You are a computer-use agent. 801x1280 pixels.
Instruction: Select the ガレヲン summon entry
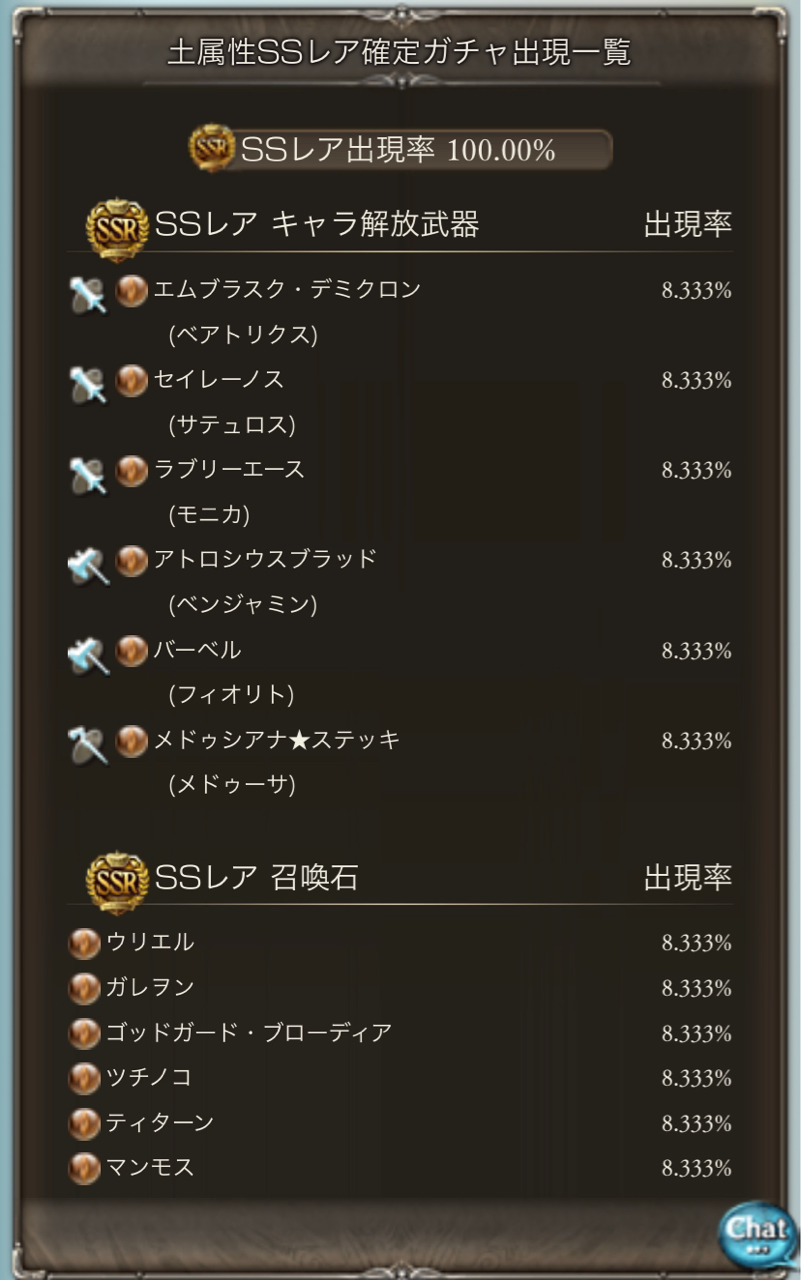pyautogui.click(x=150, y=988)
